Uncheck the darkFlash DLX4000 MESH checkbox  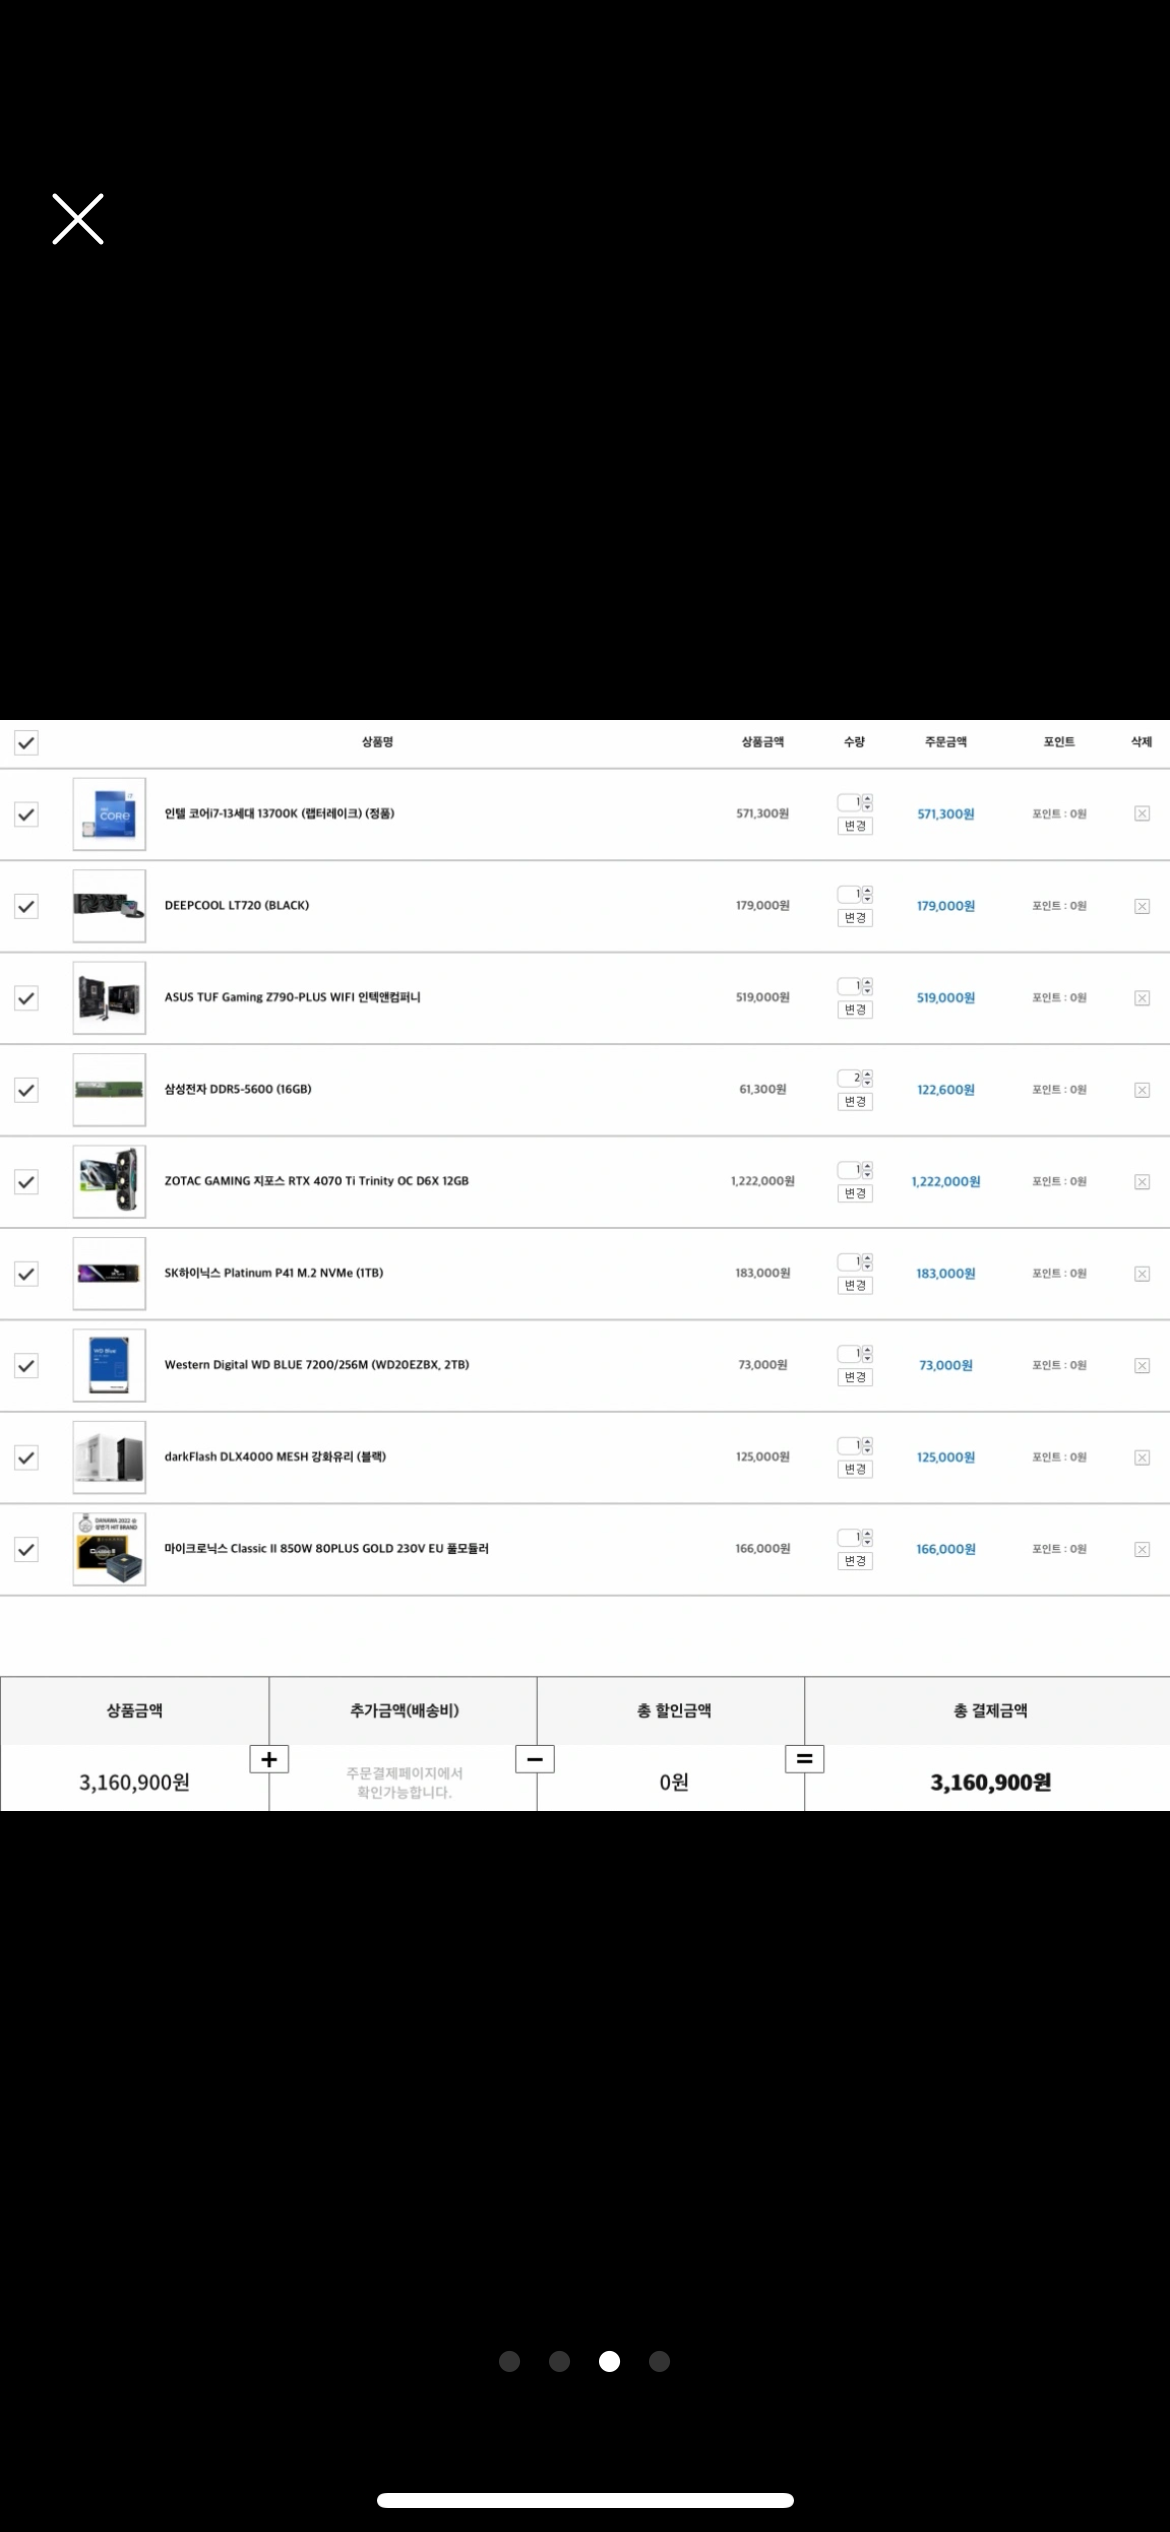26,1458
